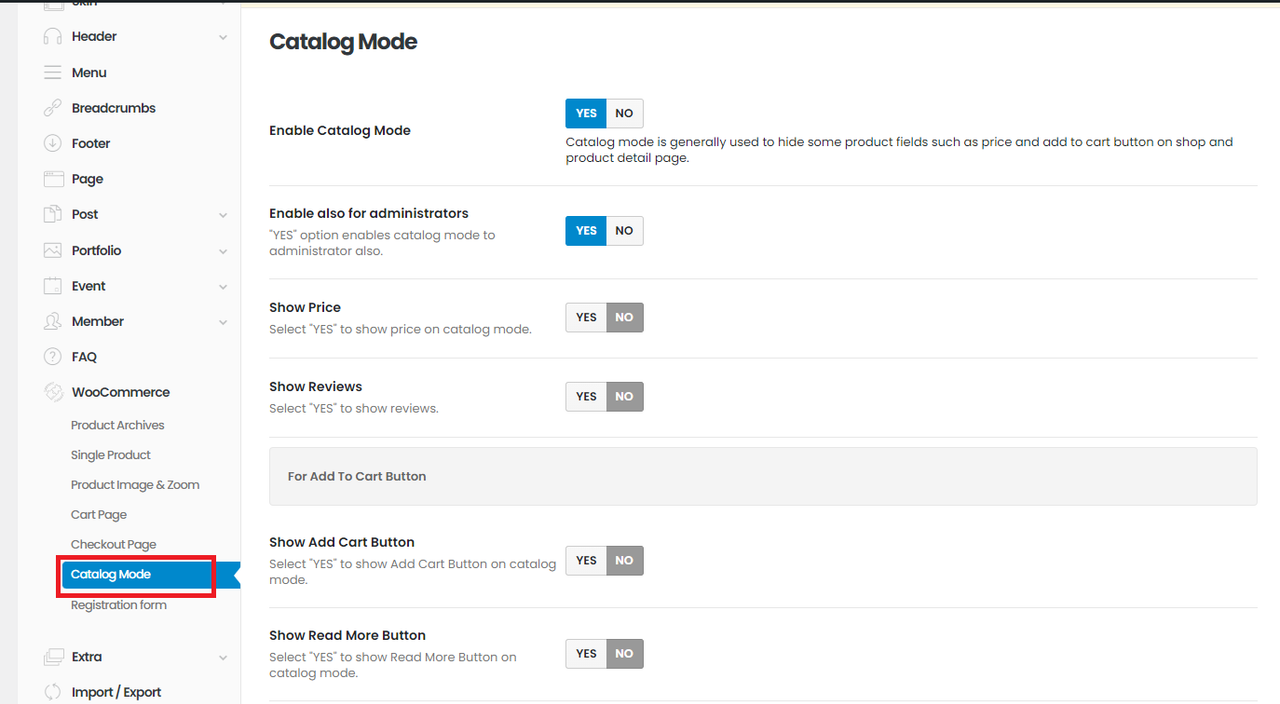Screen dimensions: 1280x704
Task: Click the documents icon beside Post
Action: click(x=53, y=214)
